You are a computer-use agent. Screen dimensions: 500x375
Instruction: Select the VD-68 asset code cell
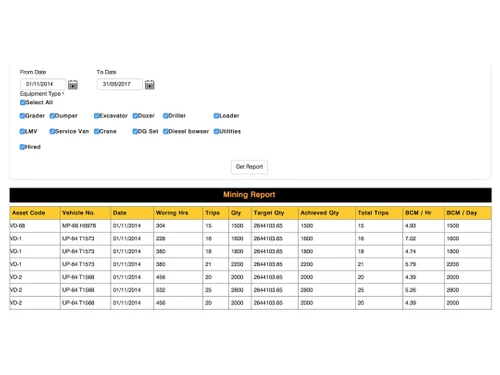coord(35,226)
